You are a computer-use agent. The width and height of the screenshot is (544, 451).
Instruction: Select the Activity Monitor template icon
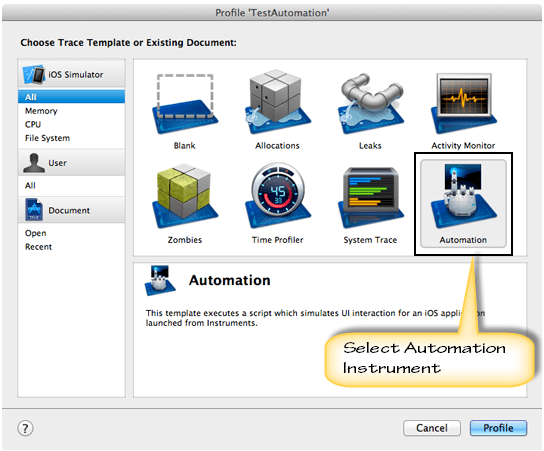click(x=464, y=103)
